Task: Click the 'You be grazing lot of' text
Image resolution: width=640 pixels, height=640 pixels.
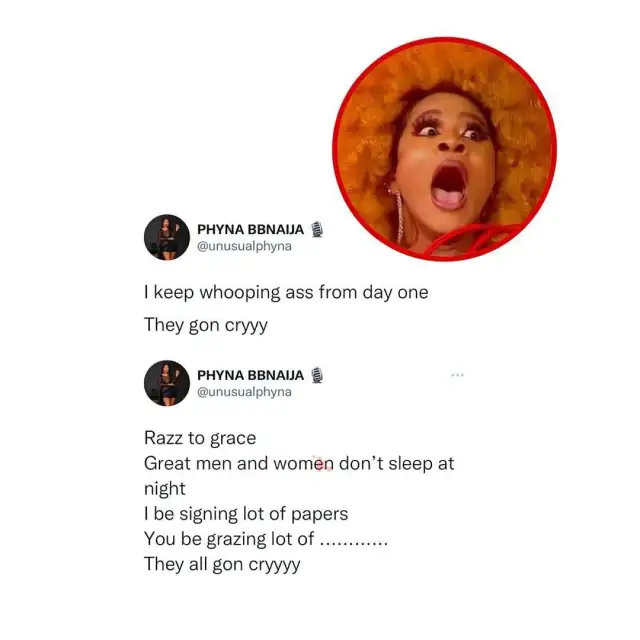Action: [229, 539]
